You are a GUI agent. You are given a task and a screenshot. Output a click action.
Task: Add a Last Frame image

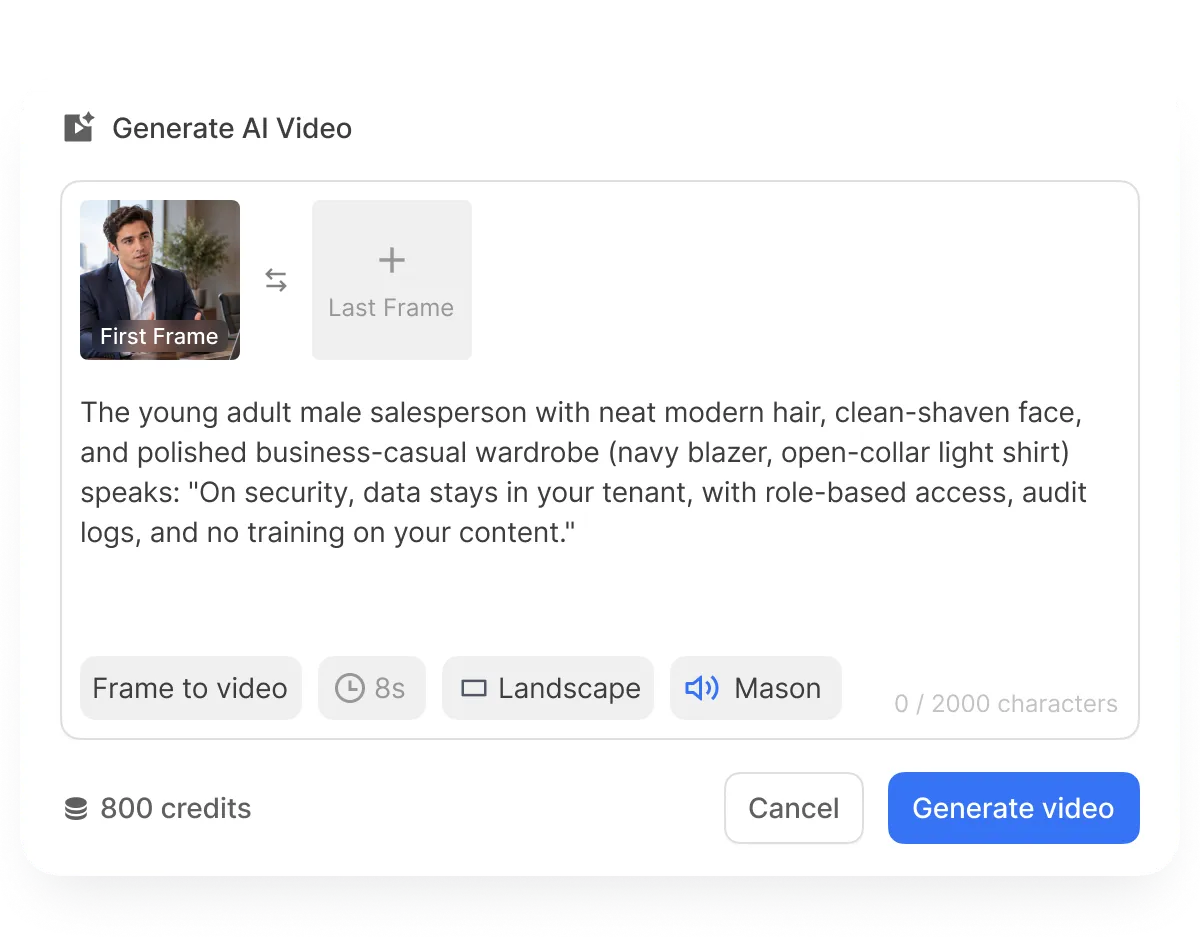point(392,280)
